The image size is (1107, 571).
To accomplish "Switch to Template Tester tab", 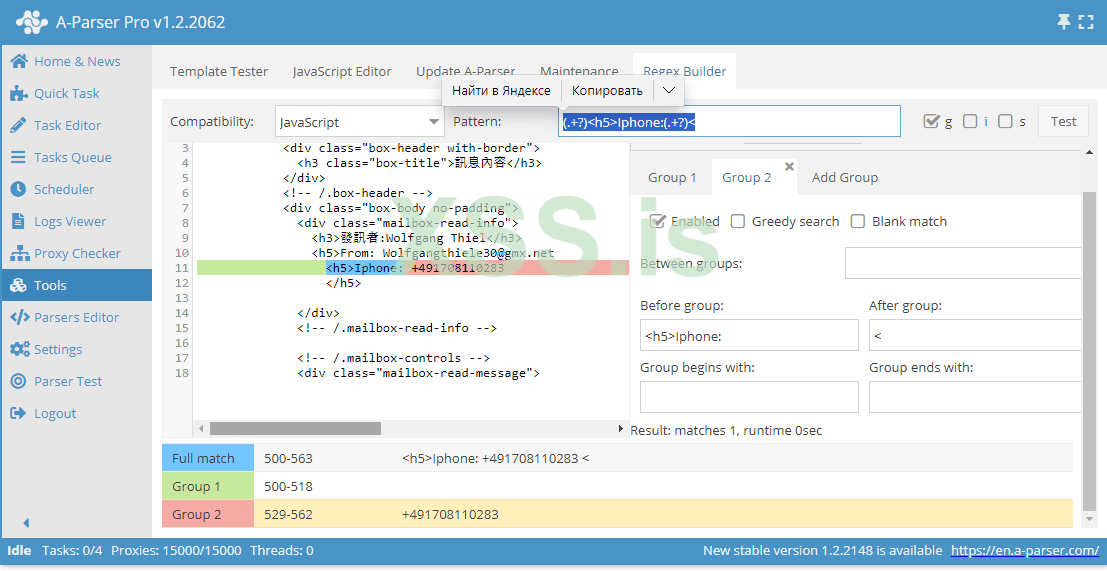I will [x=219, y=71].
